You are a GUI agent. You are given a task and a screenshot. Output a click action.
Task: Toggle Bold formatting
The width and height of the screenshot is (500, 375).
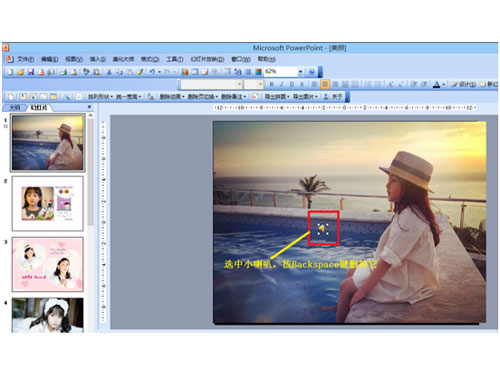[272, 84]
